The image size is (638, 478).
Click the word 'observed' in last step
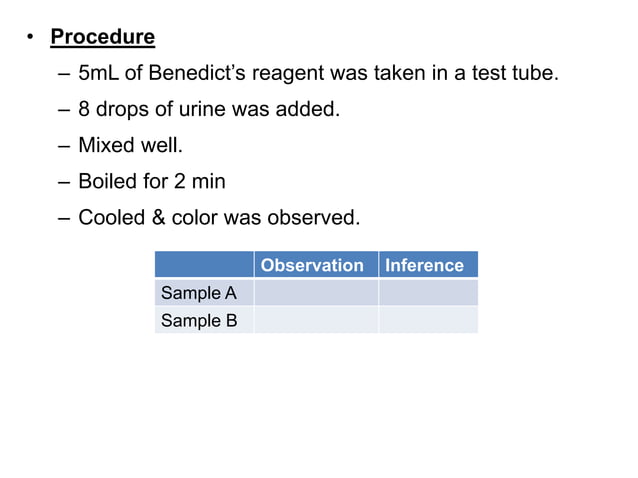[314, 218]
